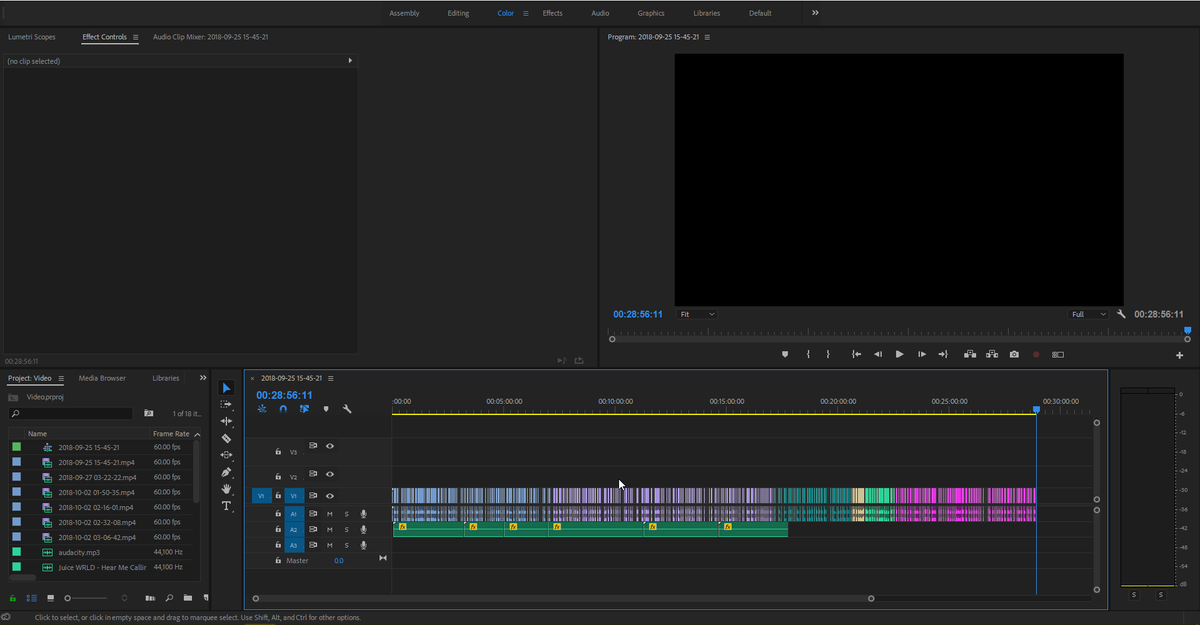Image resolution: width=1200 pixels, height=625 pixels.
Task: Click the create bin from search icon
Action: pos(148,413)
